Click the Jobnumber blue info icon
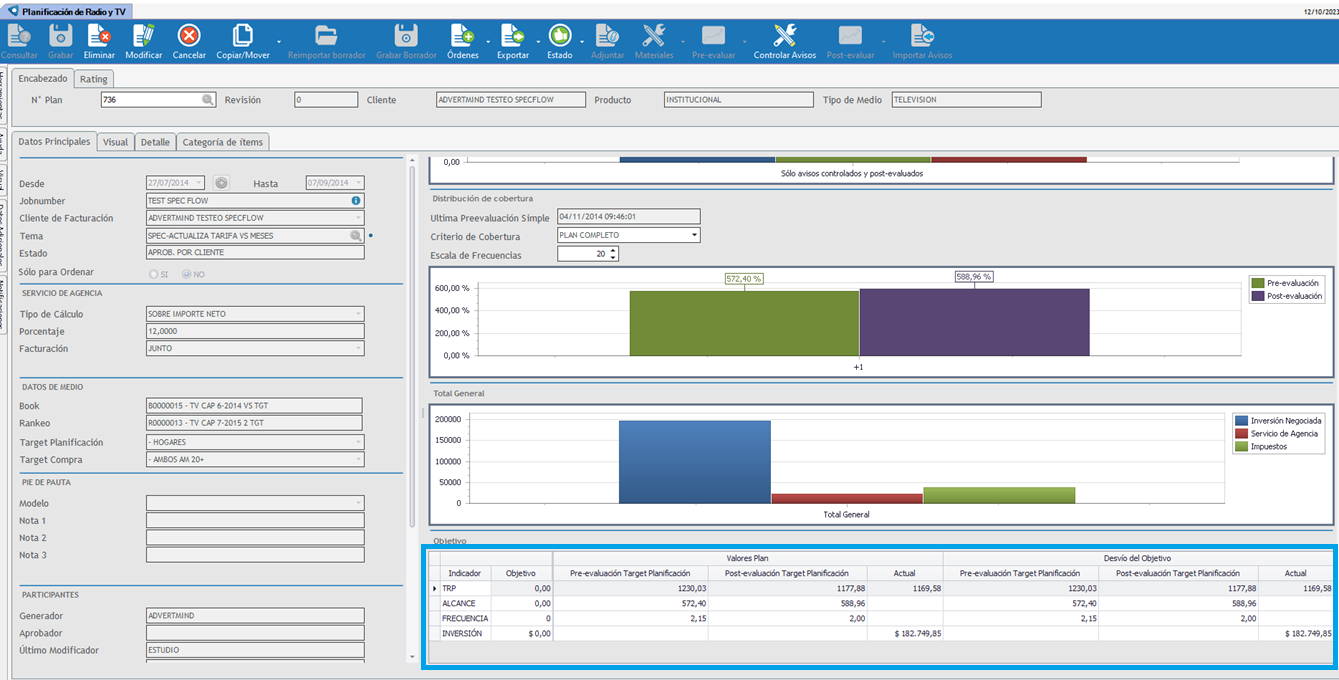Viewport: 1339px width, 680px height. pos(356,200)
